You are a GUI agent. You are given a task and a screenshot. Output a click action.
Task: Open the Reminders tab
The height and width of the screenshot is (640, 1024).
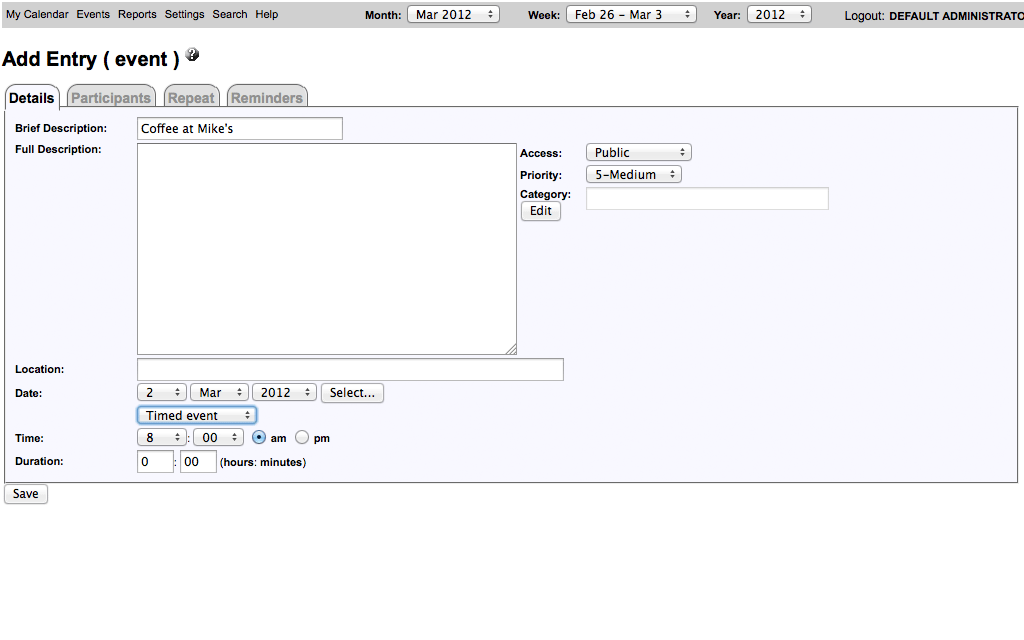267,98
